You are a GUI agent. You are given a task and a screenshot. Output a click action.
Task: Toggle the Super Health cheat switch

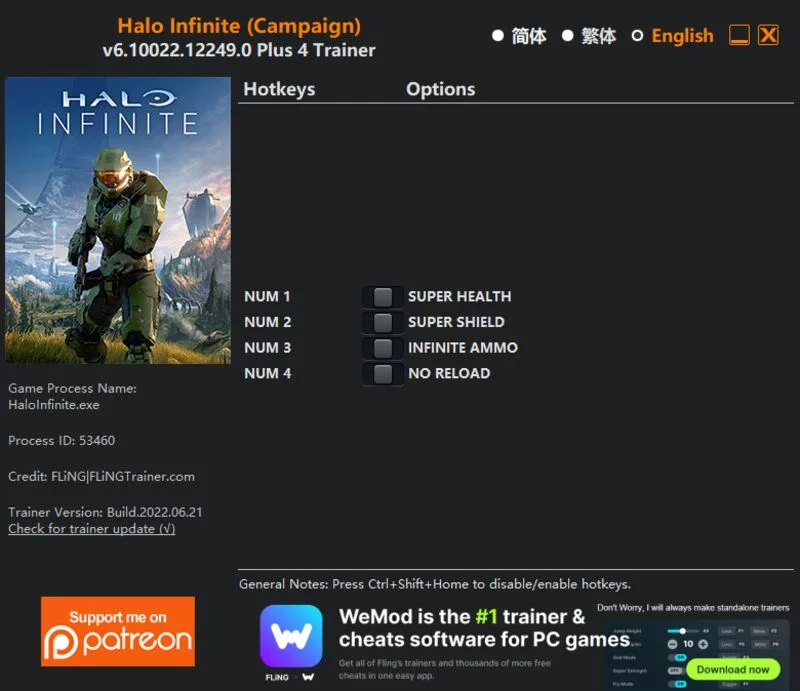tap(383, 297)
